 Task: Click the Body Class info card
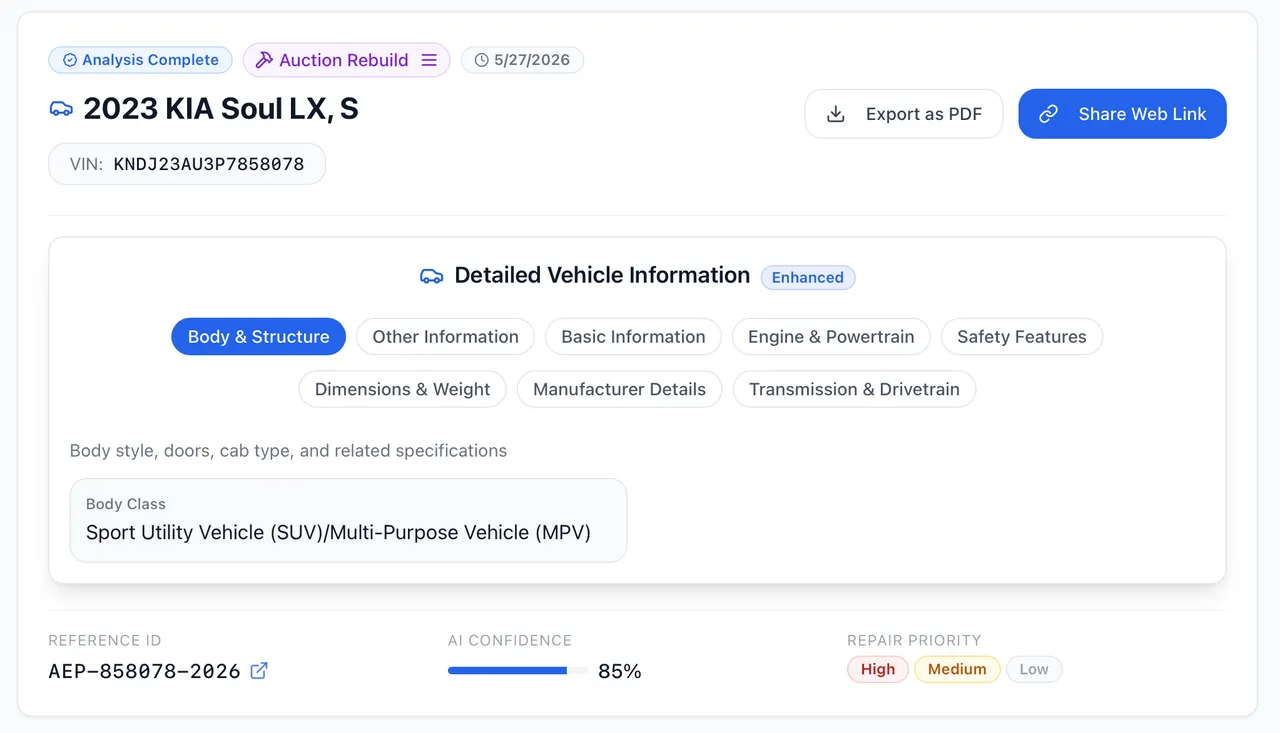[348, 520]
